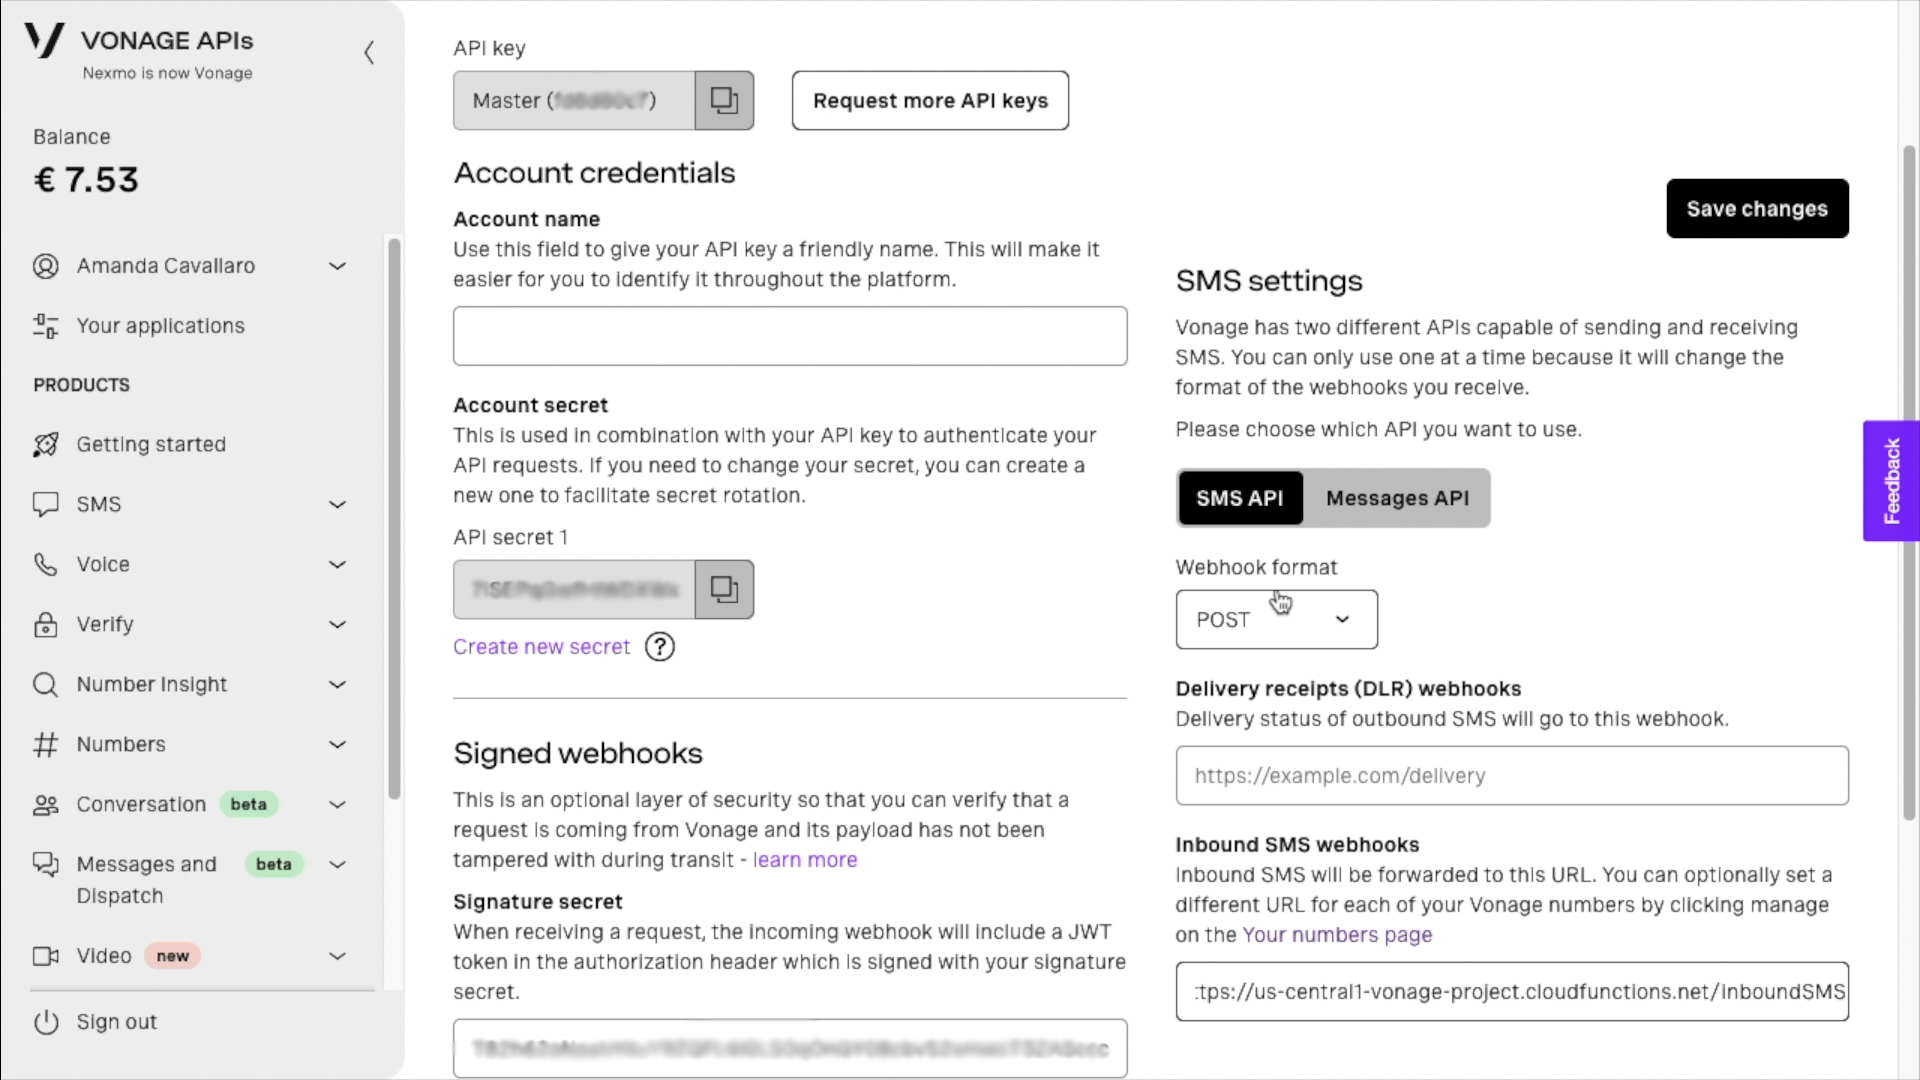Click the Your applications icon
This screenshot has height=1080, width=1920.
(46, 326)
